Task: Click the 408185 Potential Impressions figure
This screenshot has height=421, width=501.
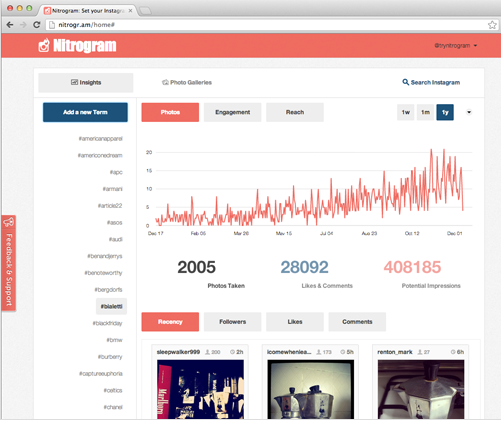Action: tap(412, 267)
